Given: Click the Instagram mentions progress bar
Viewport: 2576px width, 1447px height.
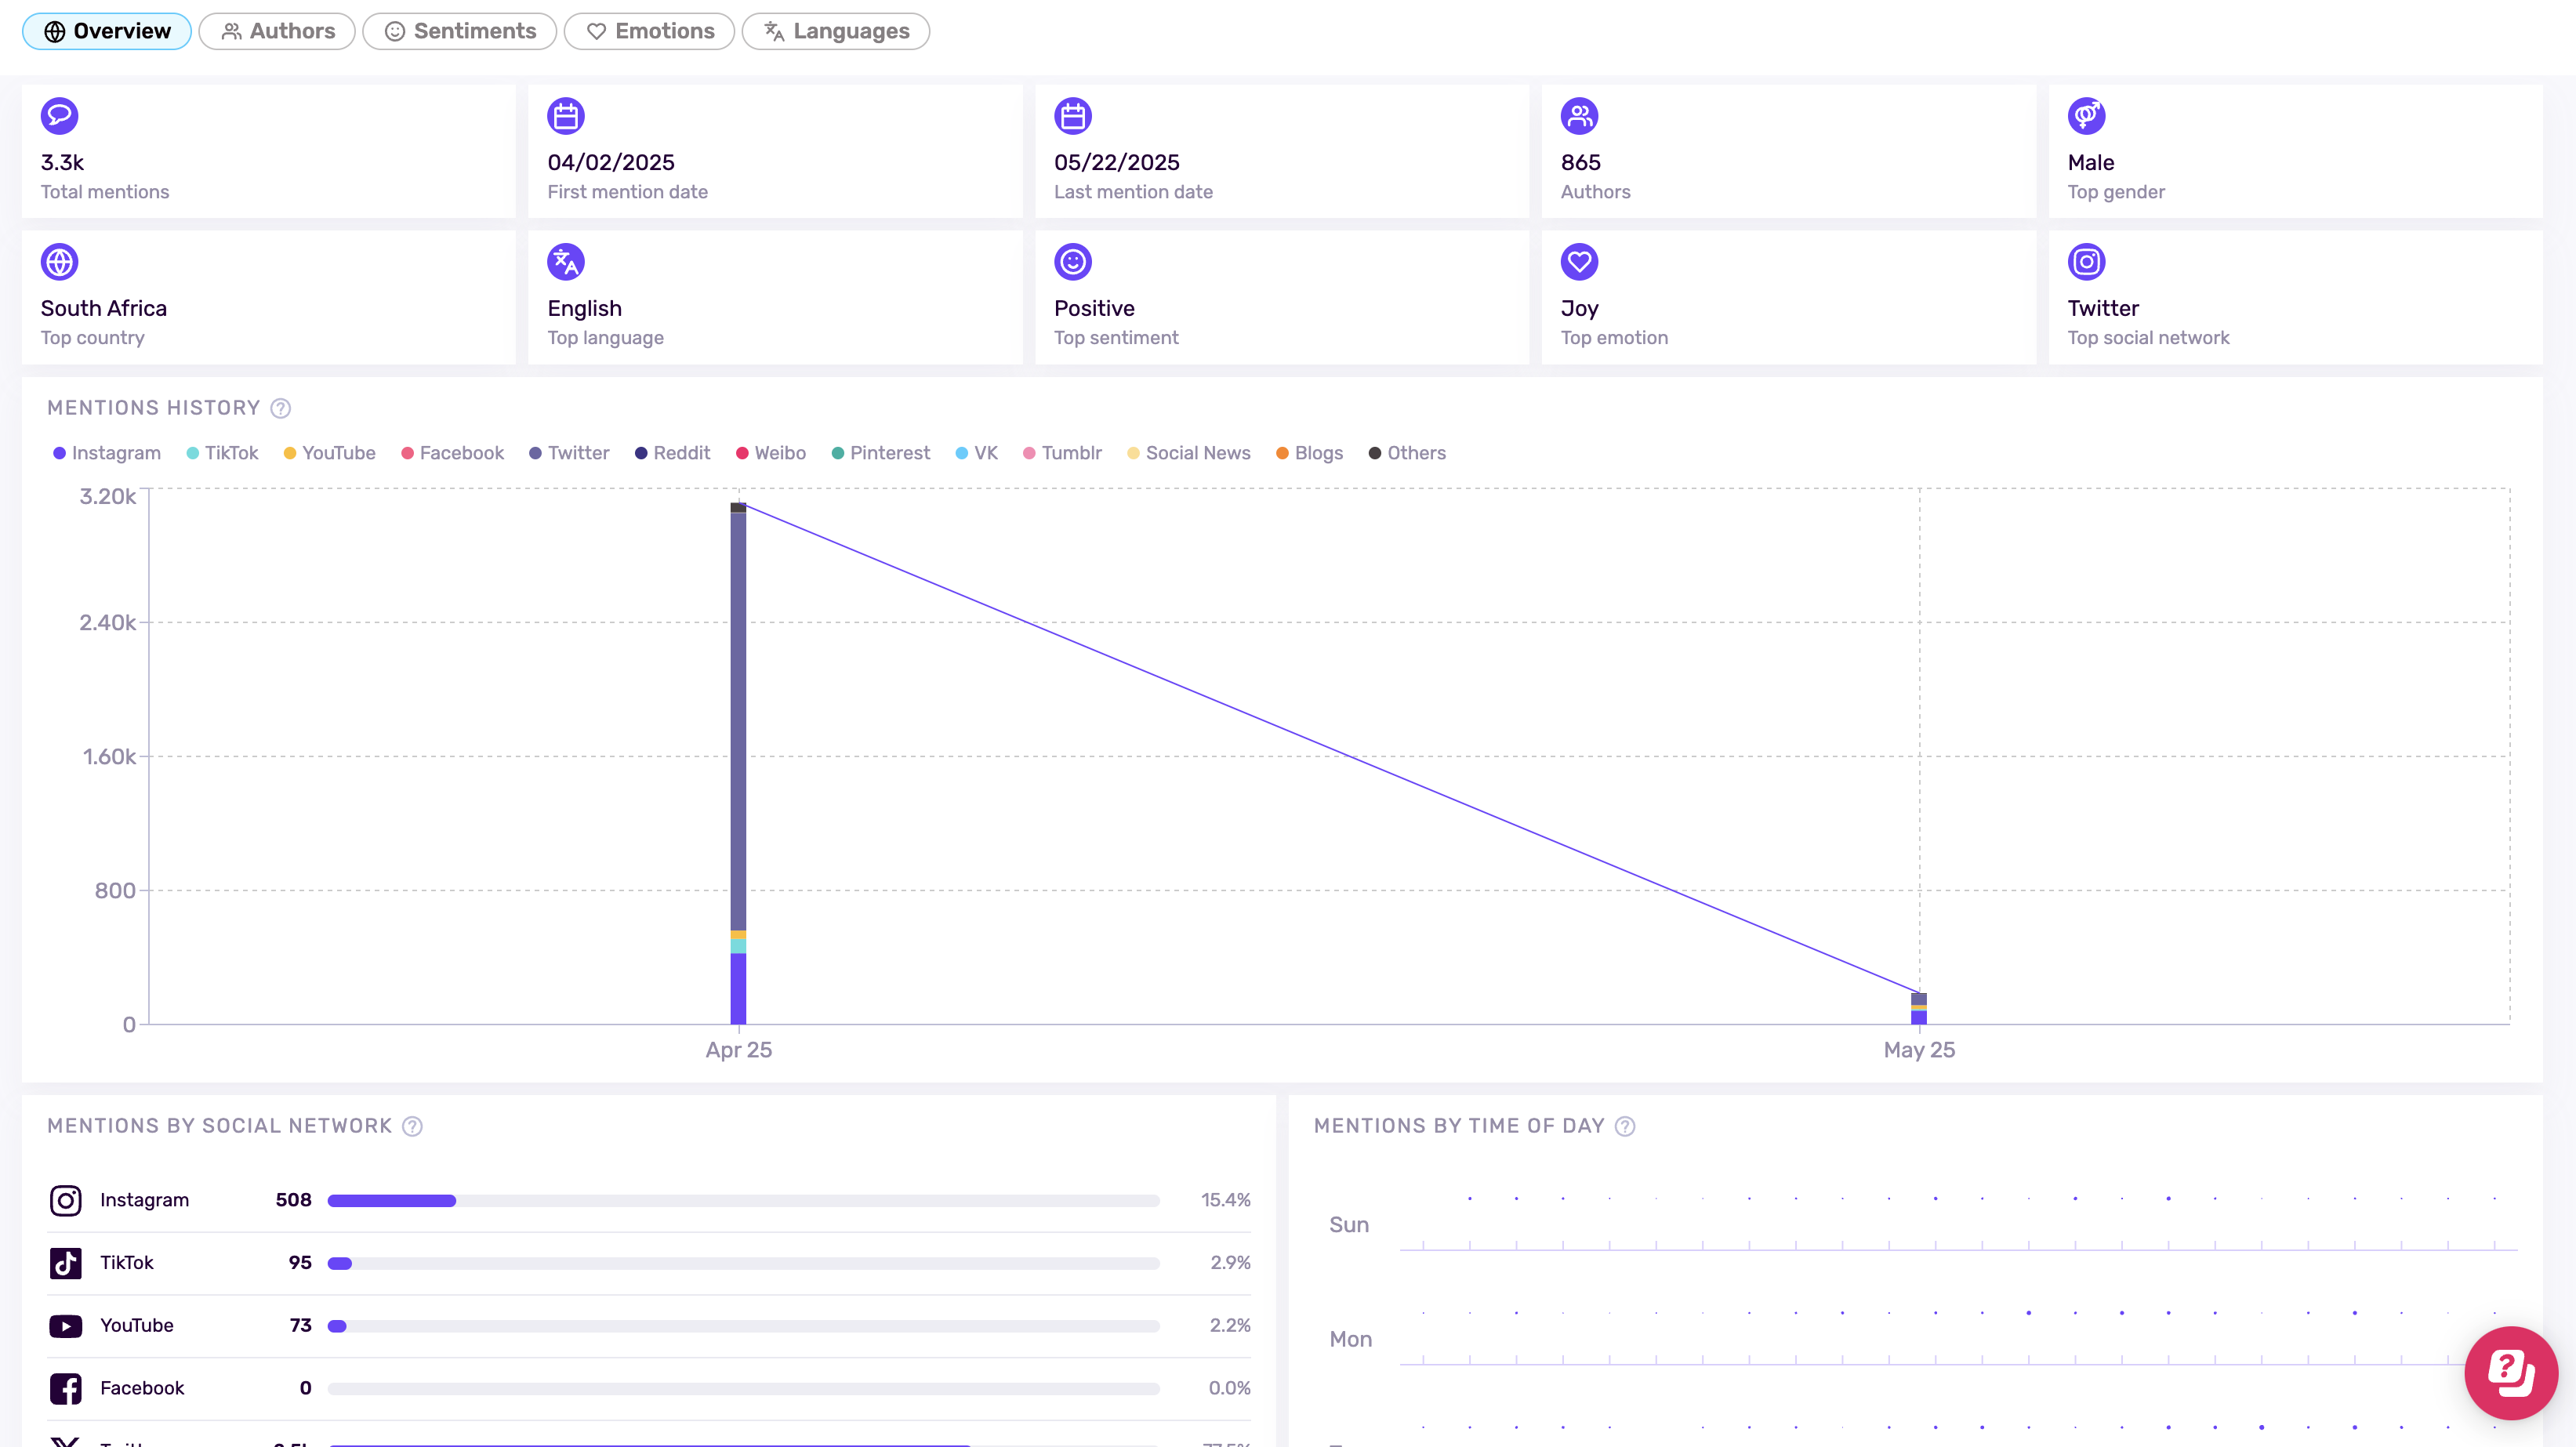Looking at the screenshot, I should pyautogui.click(x=740, y=1200).
